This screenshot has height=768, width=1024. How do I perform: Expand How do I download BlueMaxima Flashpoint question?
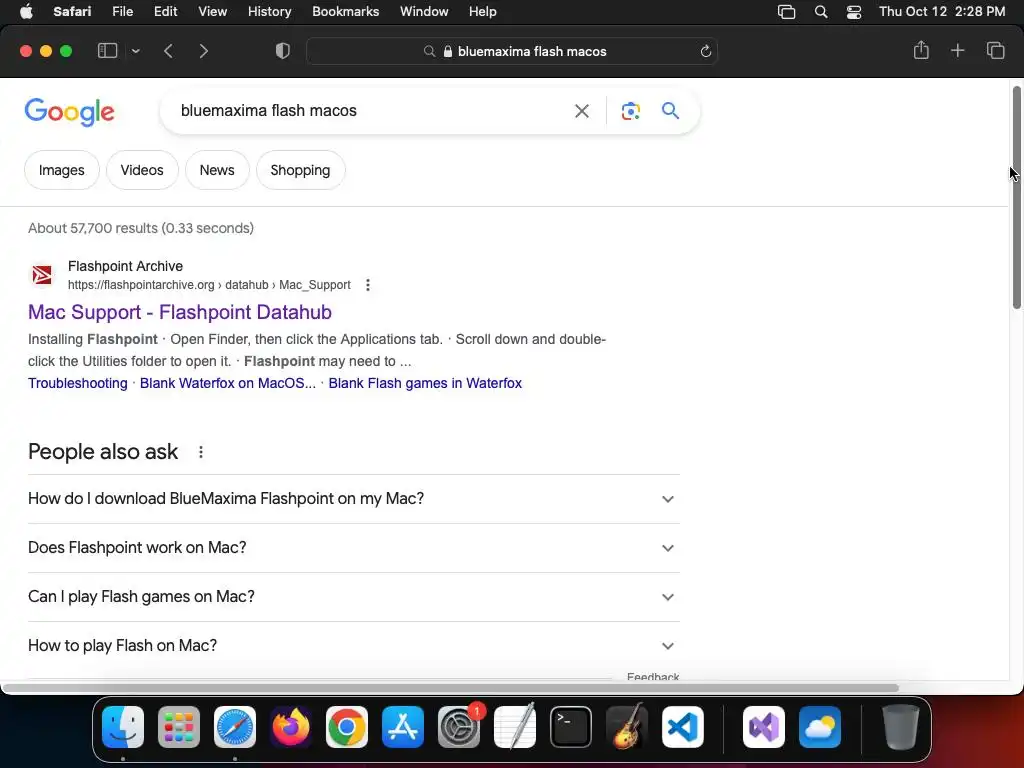(x=353, y=499)
